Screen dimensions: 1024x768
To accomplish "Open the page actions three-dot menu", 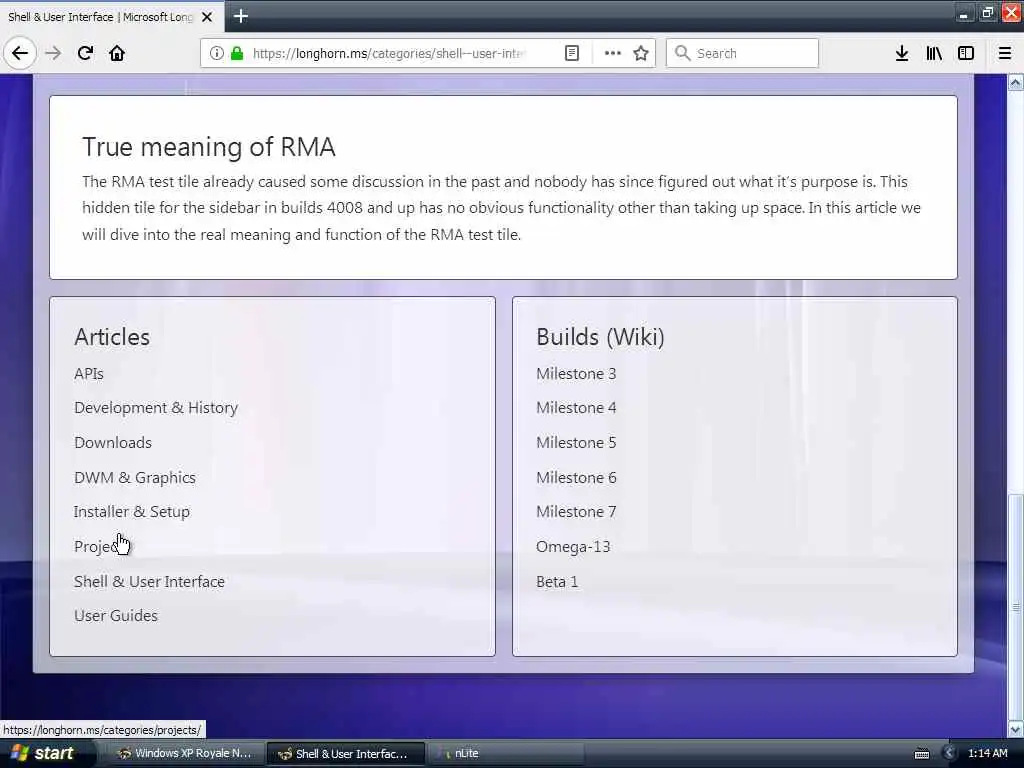I will [613, 53].
